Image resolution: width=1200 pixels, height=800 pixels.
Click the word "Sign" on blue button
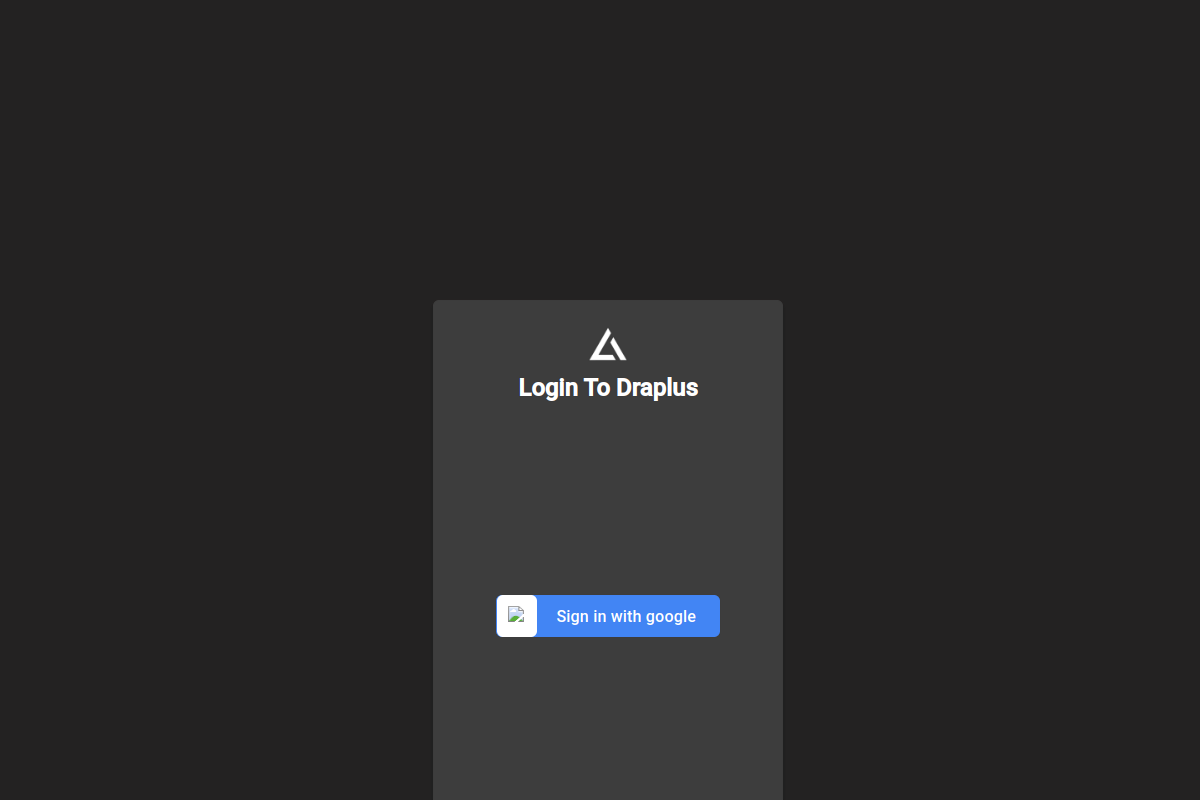point(573,616)
